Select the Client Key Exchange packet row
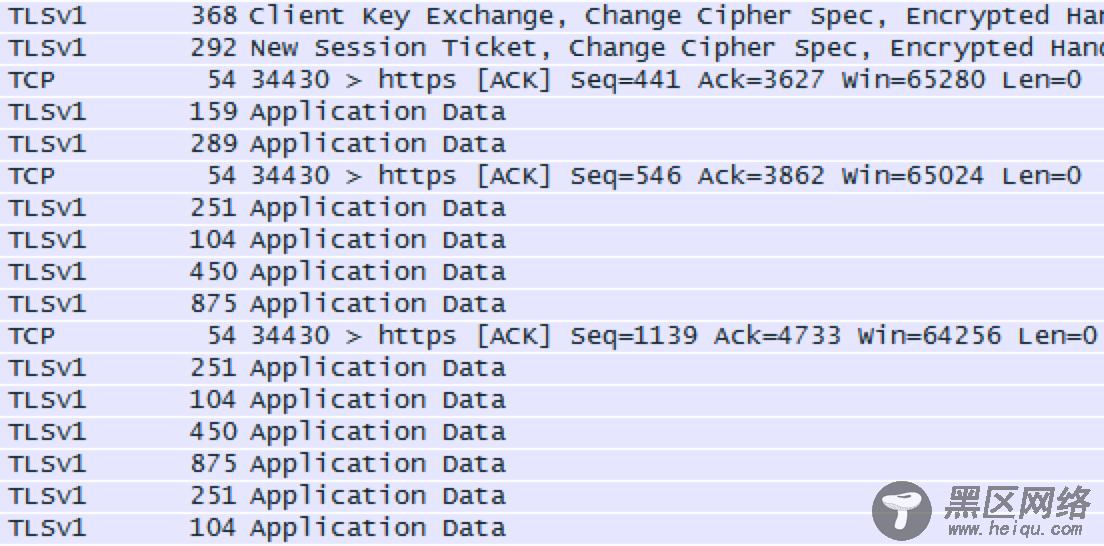The image size is (1104, 546). click(x=552, y=16)
